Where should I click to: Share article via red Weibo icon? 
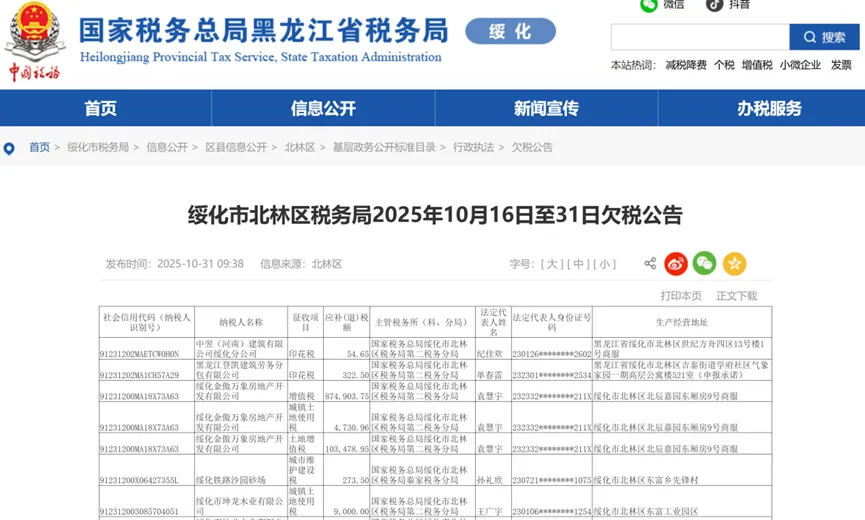676,264
